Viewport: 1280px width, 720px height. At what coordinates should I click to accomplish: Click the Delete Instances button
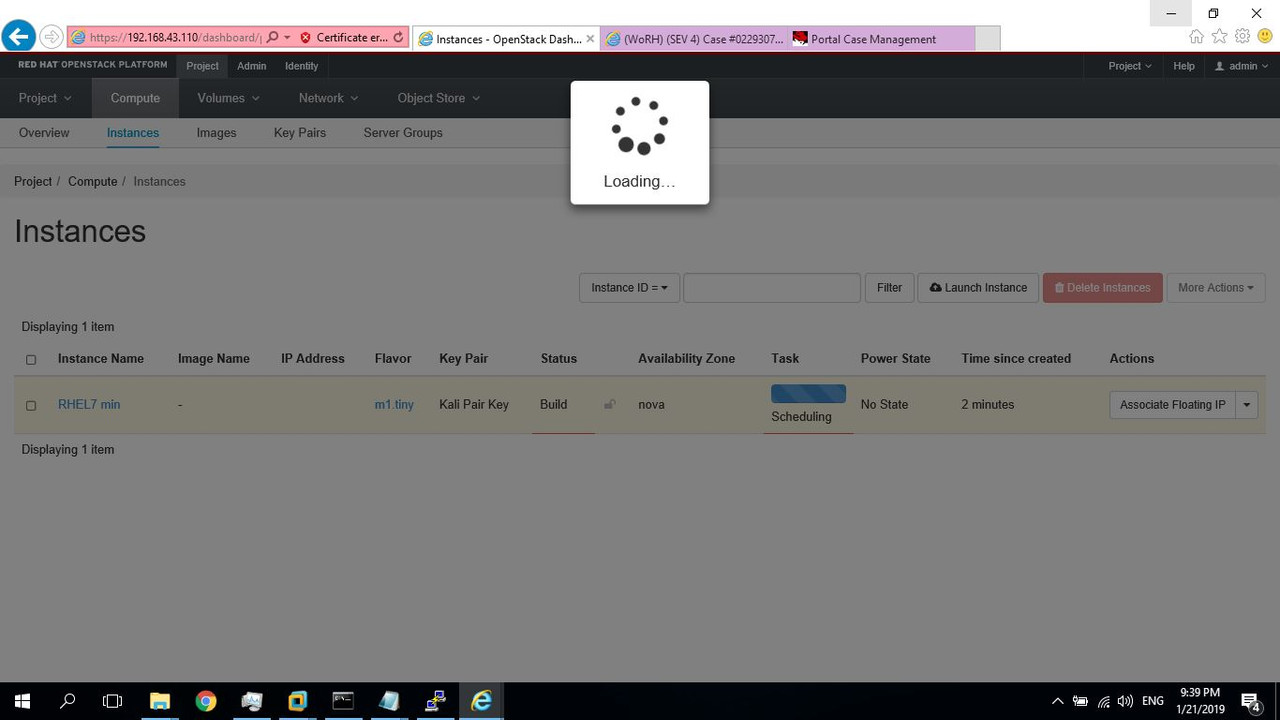[1102, 288]
